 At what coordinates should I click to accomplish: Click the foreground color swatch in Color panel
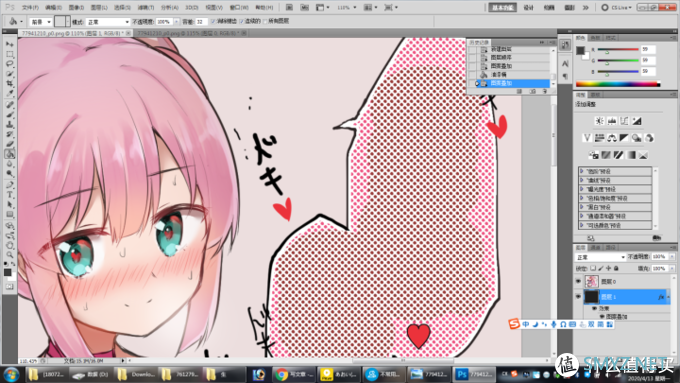(580, 50)
